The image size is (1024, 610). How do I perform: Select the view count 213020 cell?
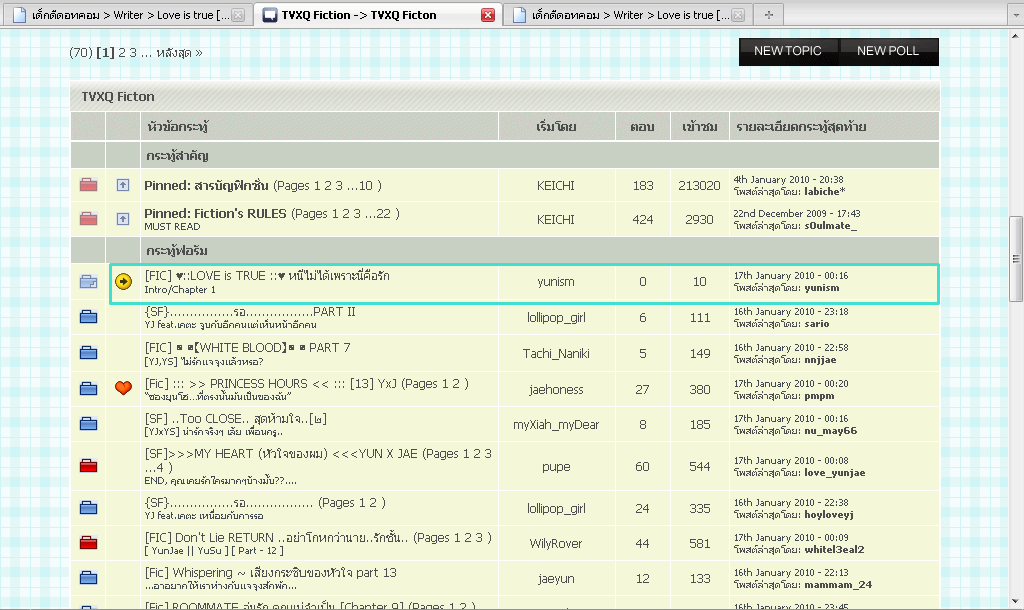coord(699,185)
